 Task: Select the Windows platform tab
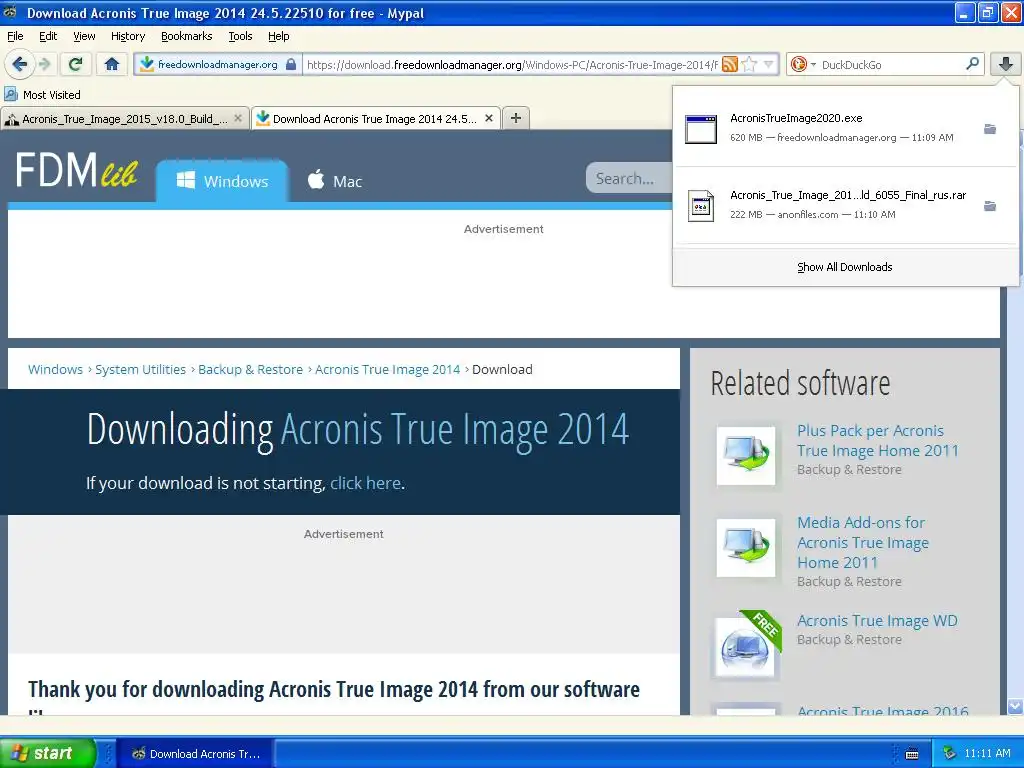pyautogui.click(x=222, y=181)
